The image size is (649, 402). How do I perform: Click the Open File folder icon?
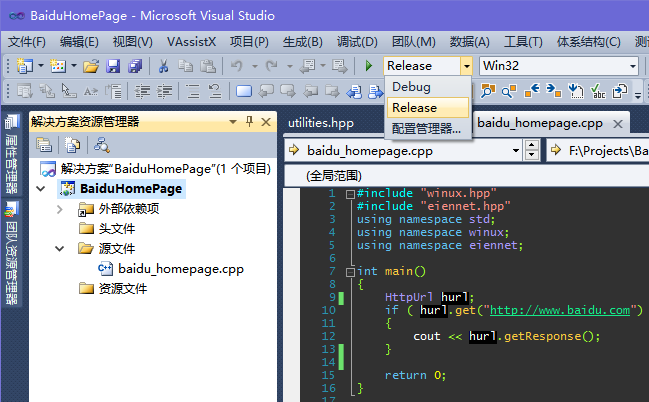pos(91,66)
